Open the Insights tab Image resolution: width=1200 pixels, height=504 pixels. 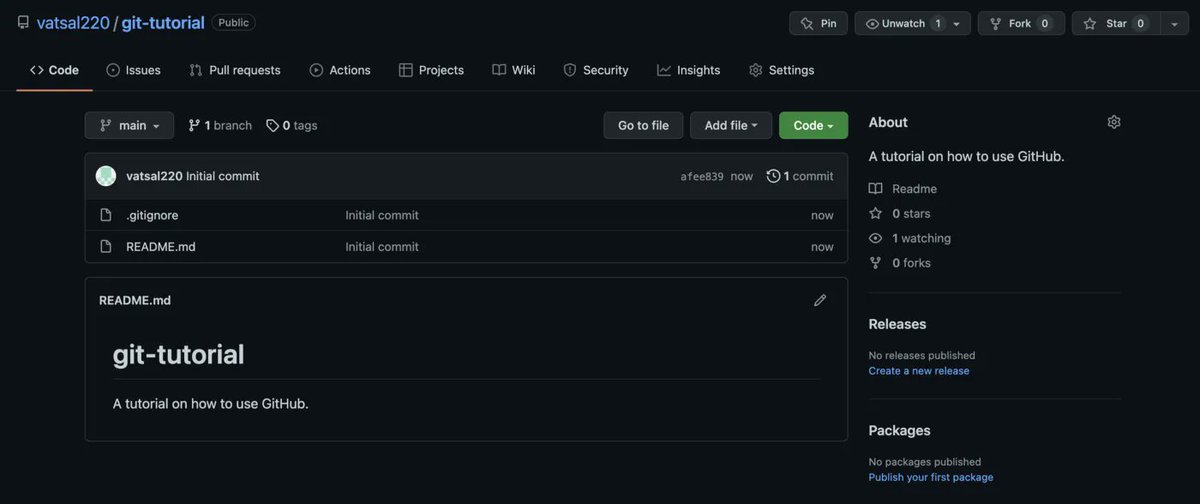click(x=689, y=70)
